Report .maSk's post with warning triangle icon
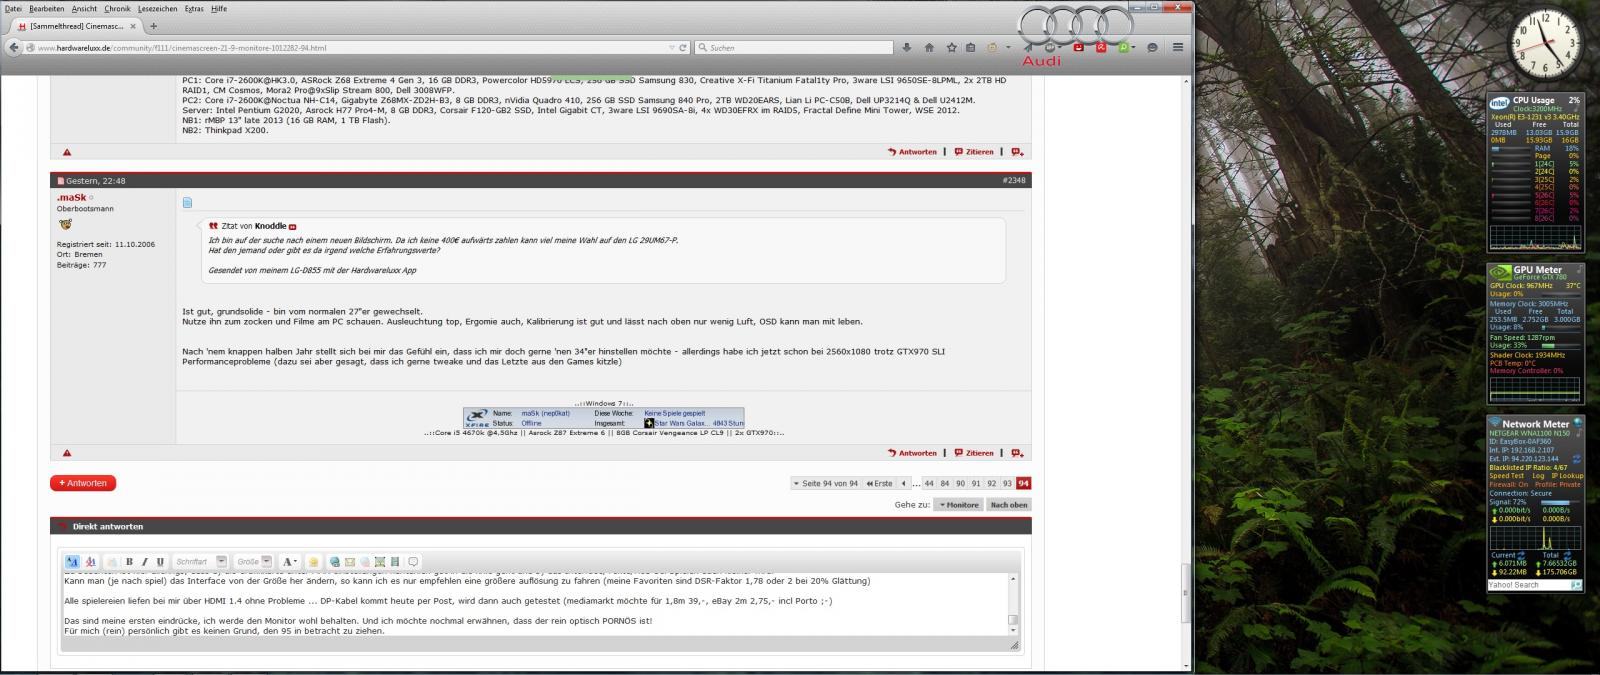The image size is (1600, 675). coord(67,453)
